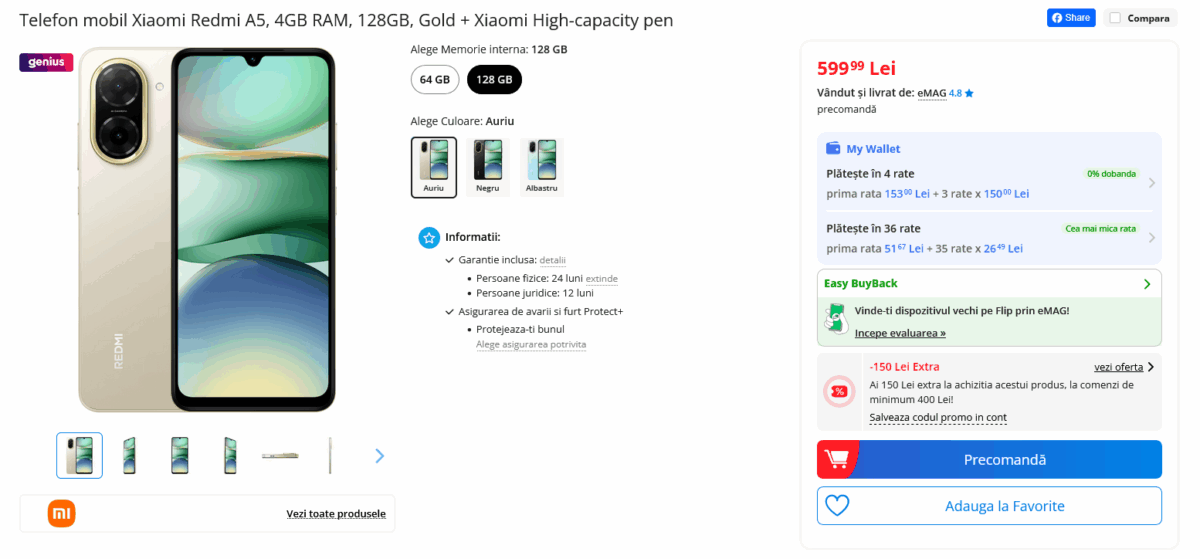Expand the 36 rate payment option
The image size is (1200, 559).
pyautogui.click(x=1152, y=238)
